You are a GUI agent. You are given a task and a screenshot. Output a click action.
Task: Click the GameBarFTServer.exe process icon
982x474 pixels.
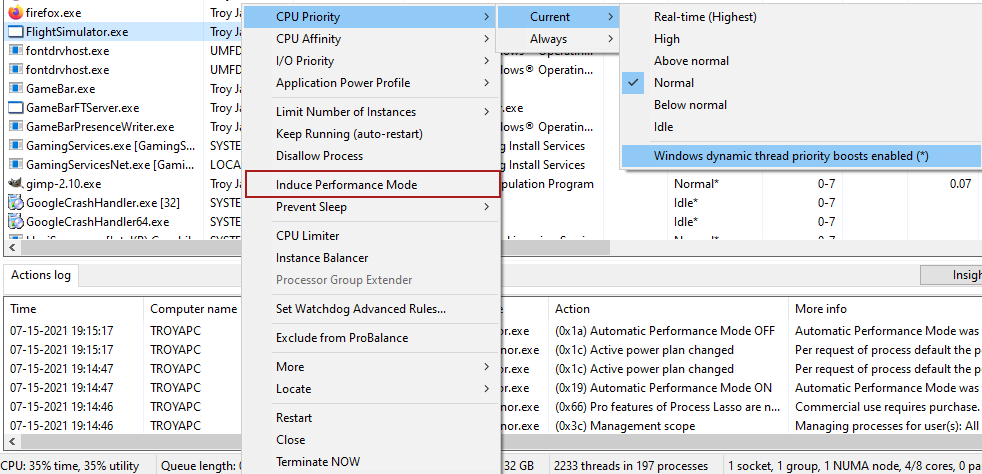(16, 108)
